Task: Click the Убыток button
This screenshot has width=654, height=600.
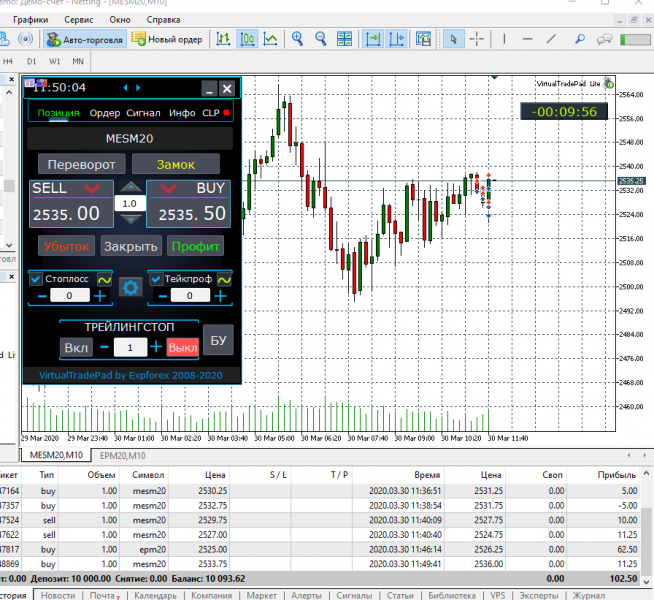Action: 66,246
